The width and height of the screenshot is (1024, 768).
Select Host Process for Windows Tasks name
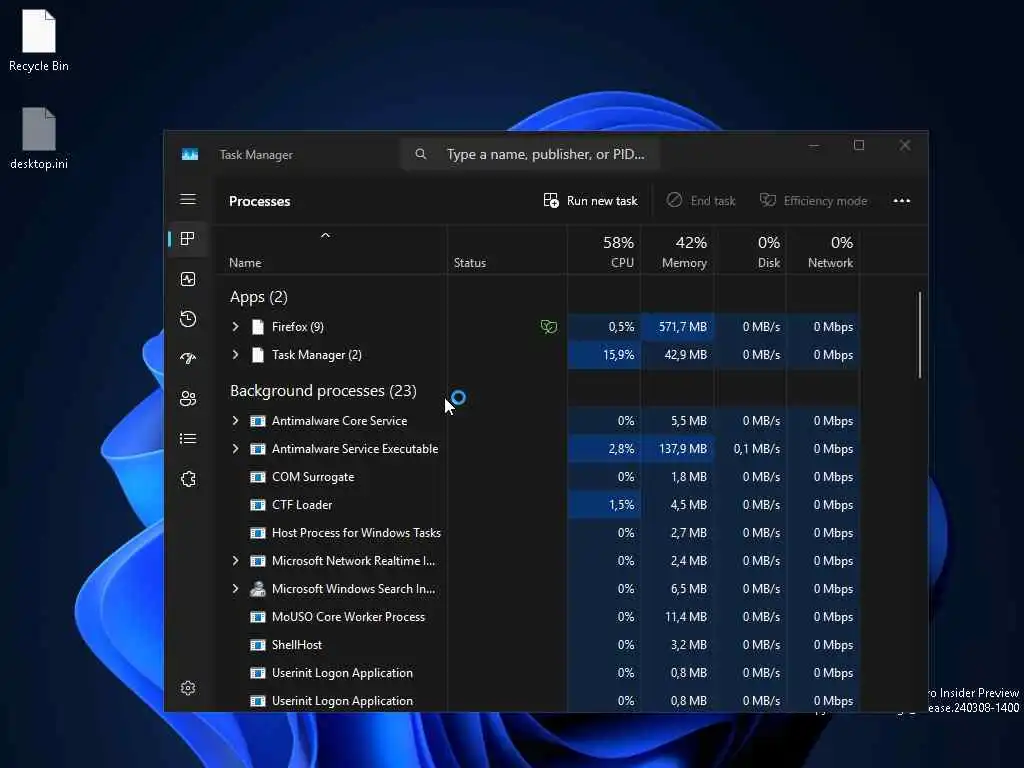(x=356, y=533)
